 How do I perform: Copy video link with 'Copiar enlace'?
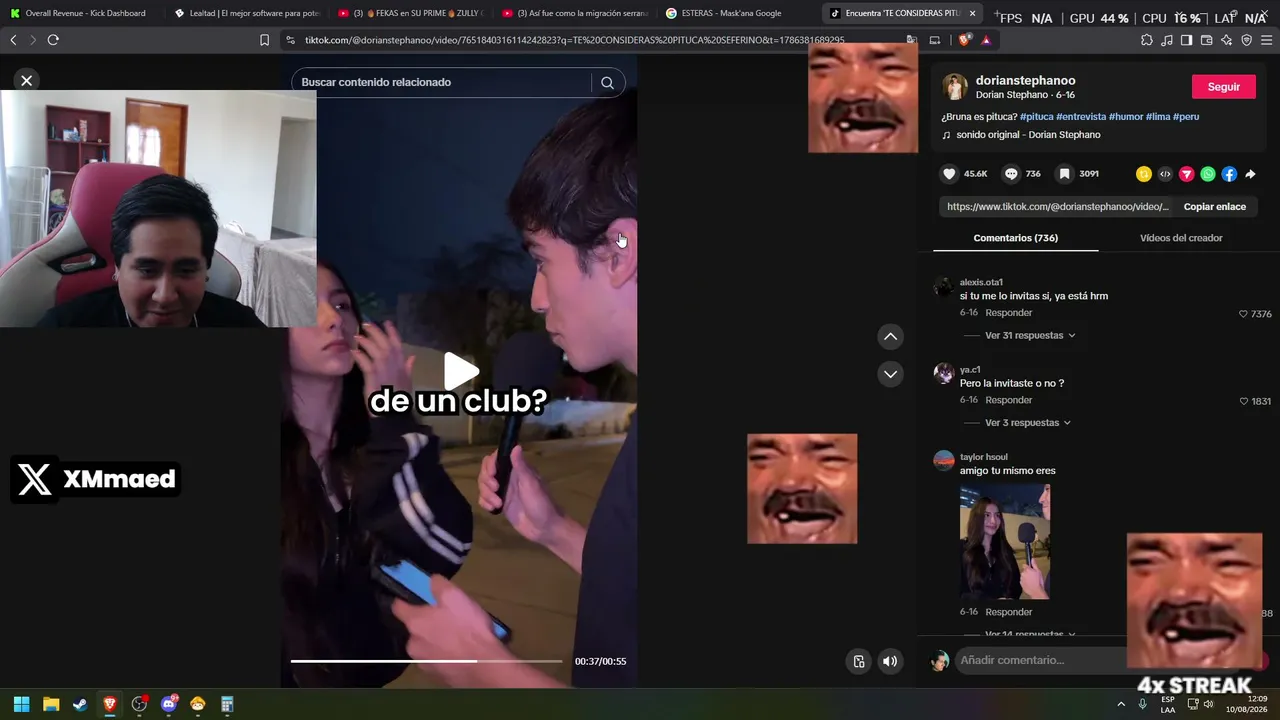point(1215,207)
